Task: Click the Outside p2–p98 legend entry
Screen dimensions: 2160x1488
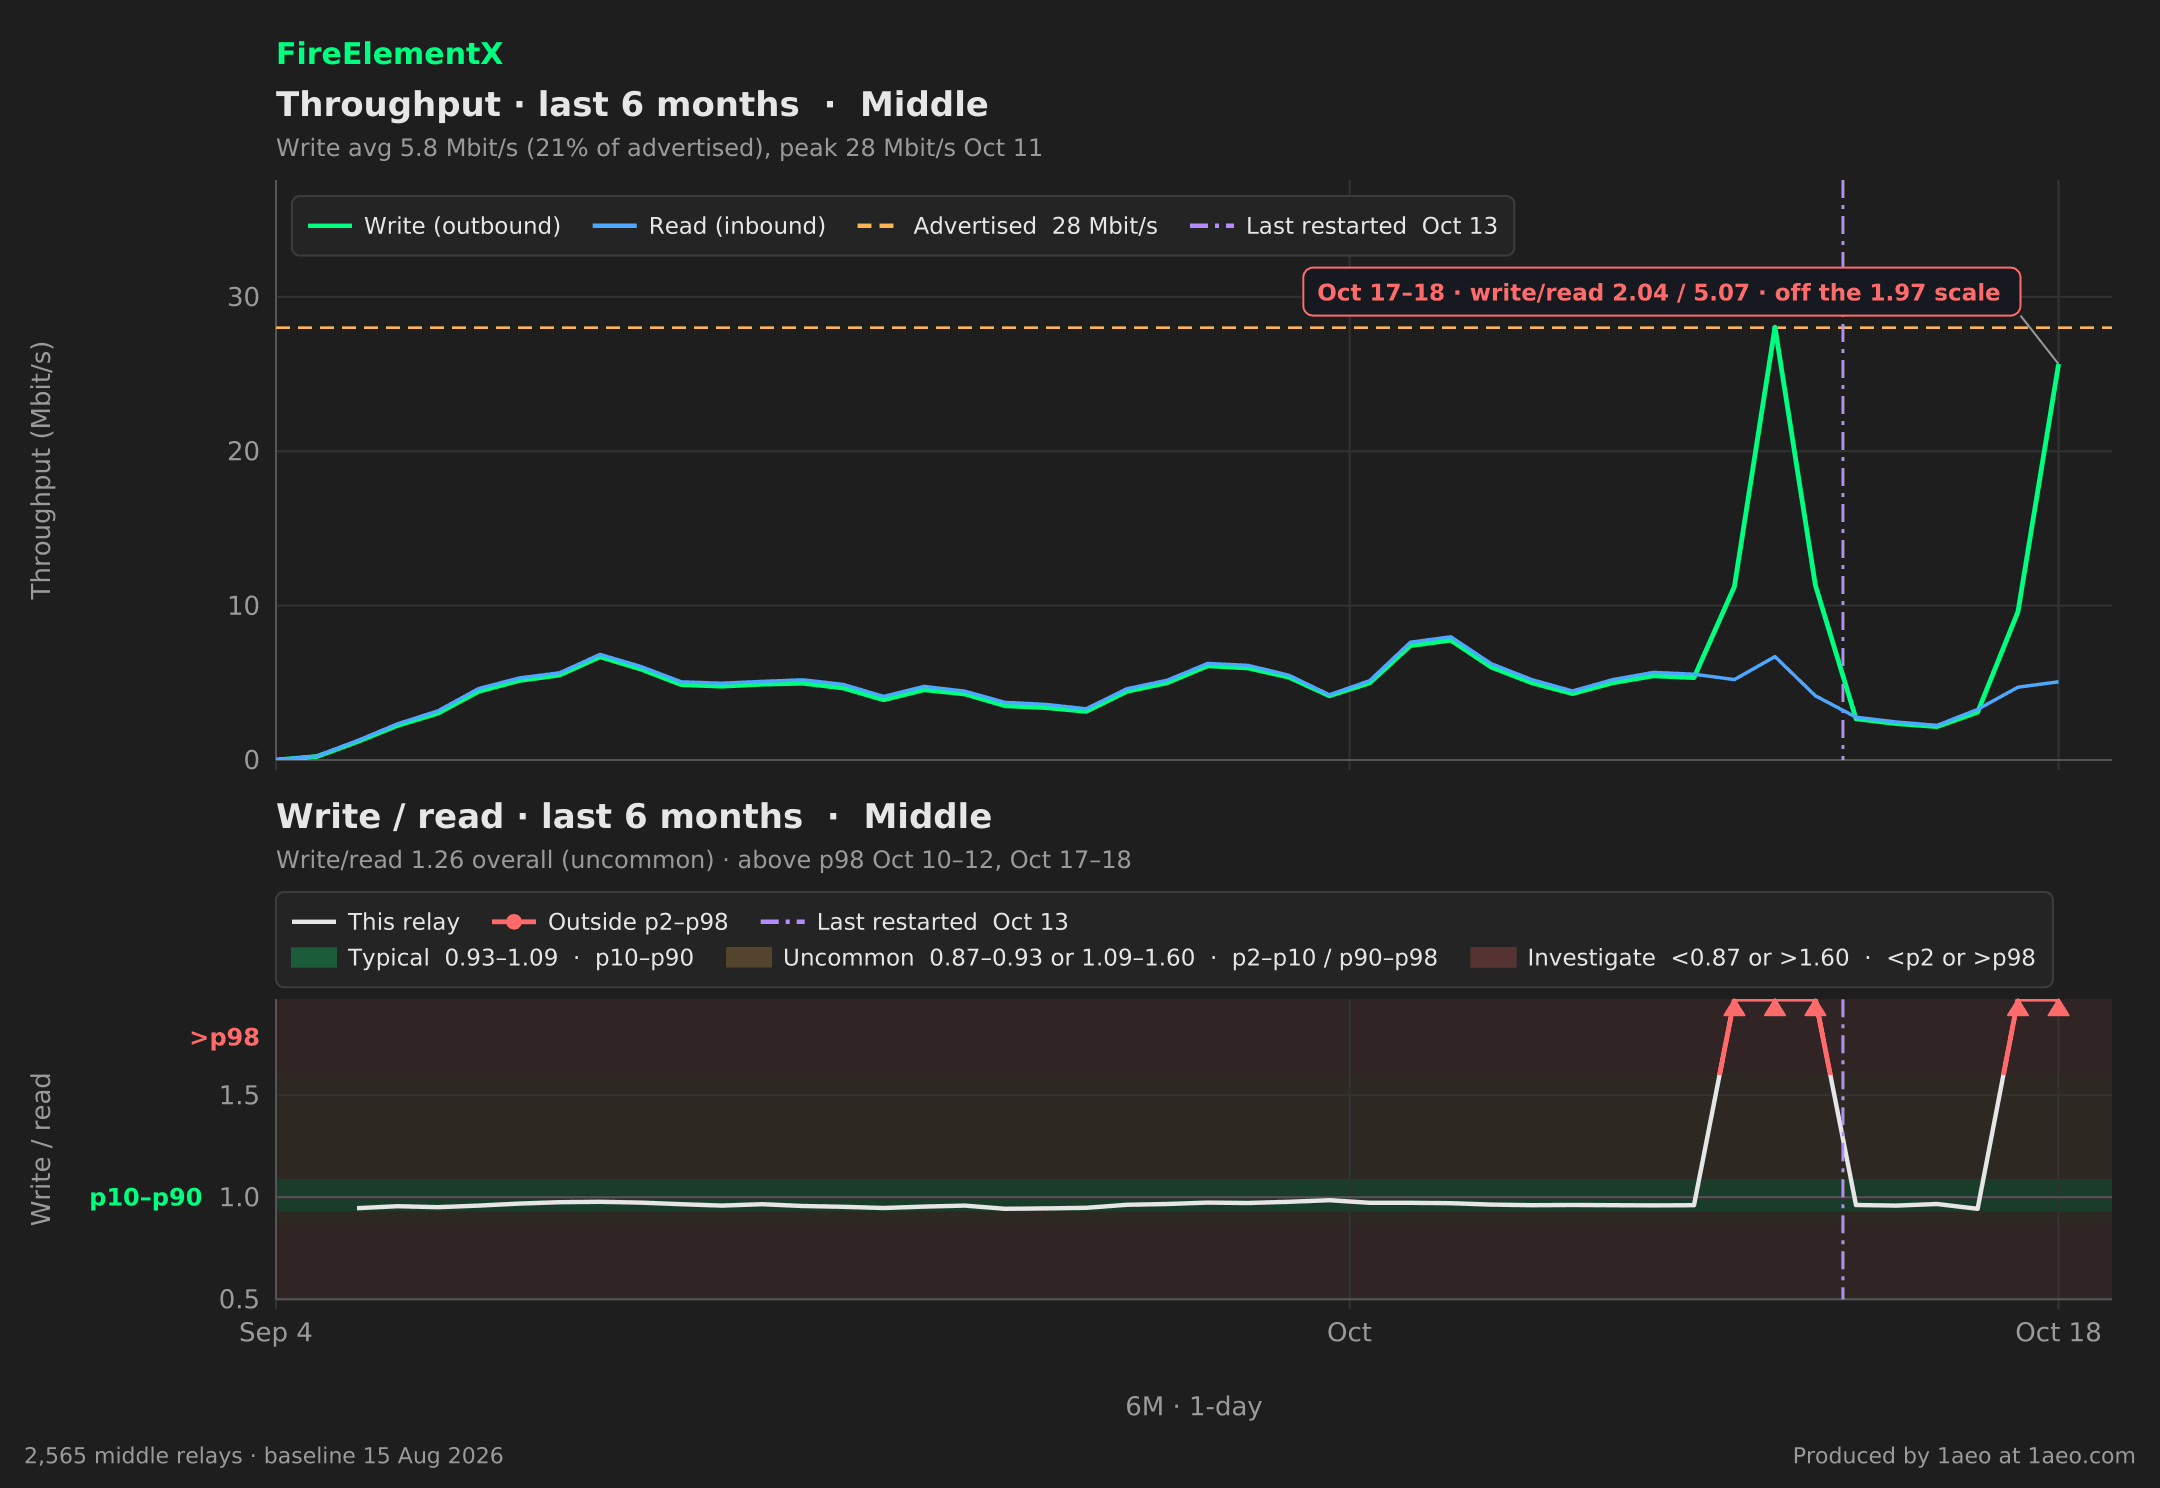Action: tap(610, 922)
